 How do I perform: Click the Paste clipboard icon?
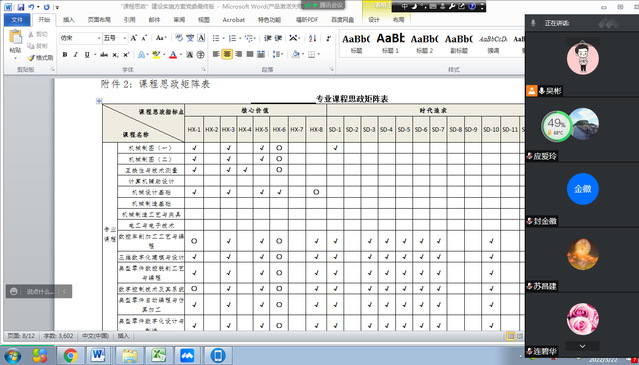click(15, 43)
